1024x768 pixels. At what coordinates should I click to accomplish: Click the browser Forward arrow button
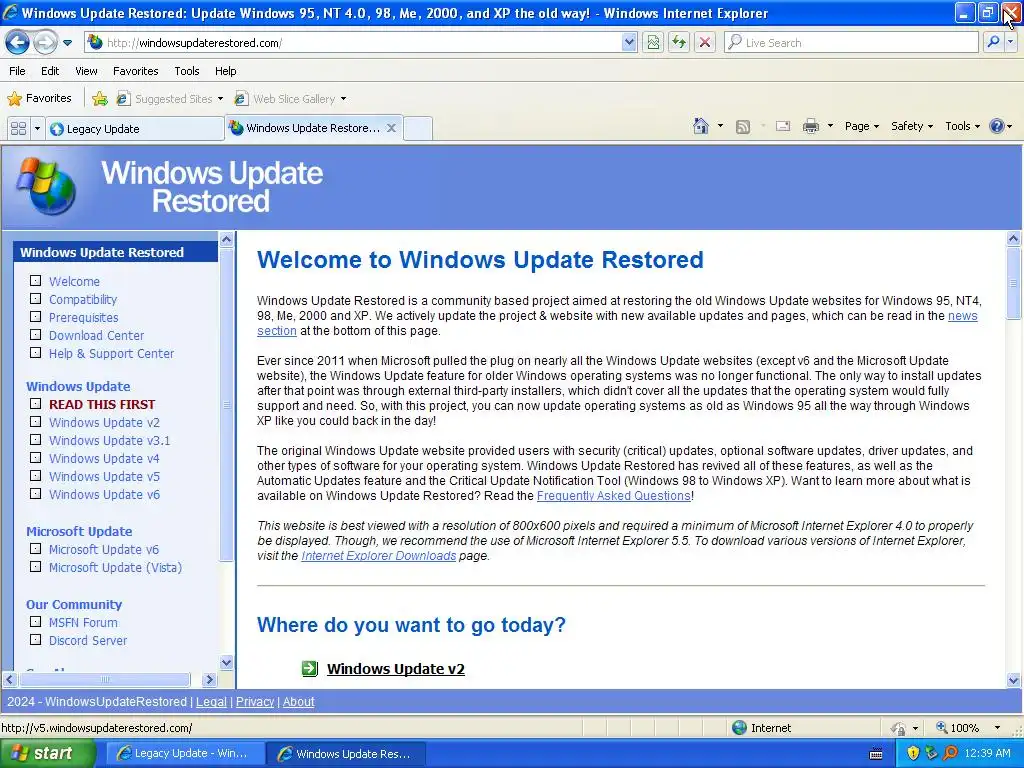[45, 43]
